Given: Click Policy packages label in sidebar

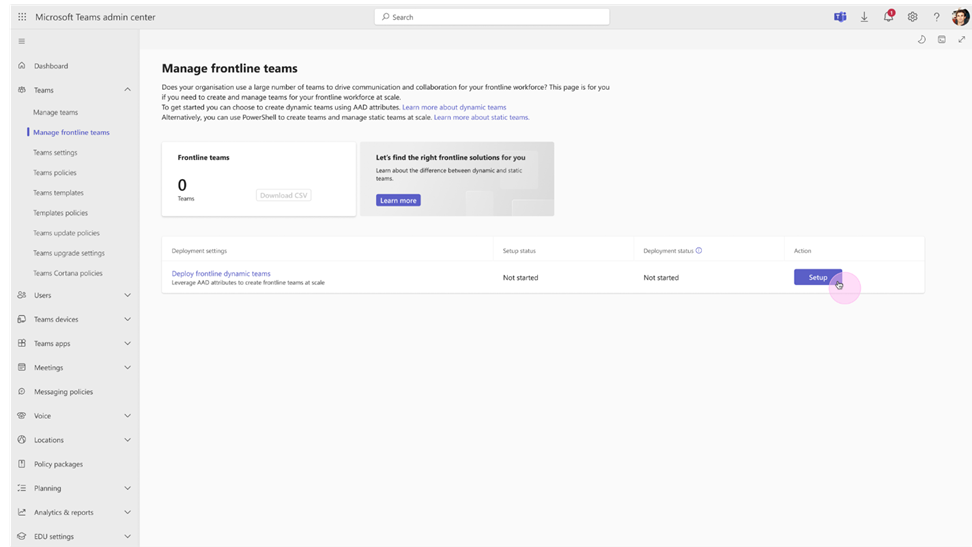Looking at the screenshot, I should coord(58,464).
